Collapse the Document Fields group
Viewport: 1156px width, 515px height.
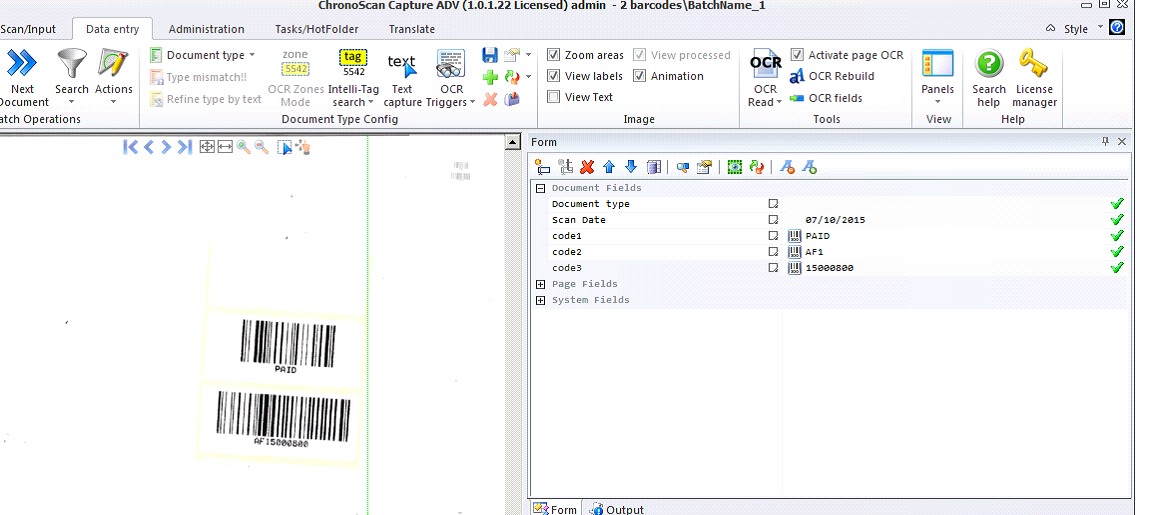541,188
